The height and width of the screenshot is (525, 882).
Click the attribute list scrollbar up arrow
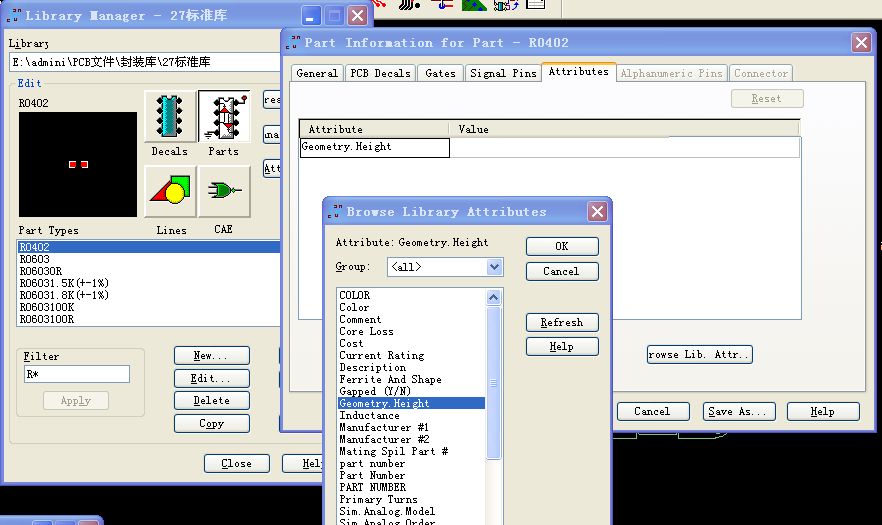point(493,297)
